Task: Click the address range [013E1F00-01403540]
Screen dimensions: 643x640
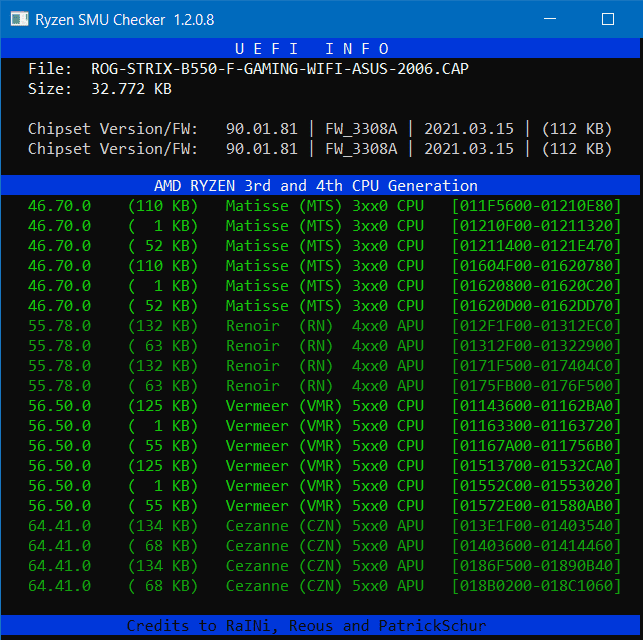Action: (536, 526)
